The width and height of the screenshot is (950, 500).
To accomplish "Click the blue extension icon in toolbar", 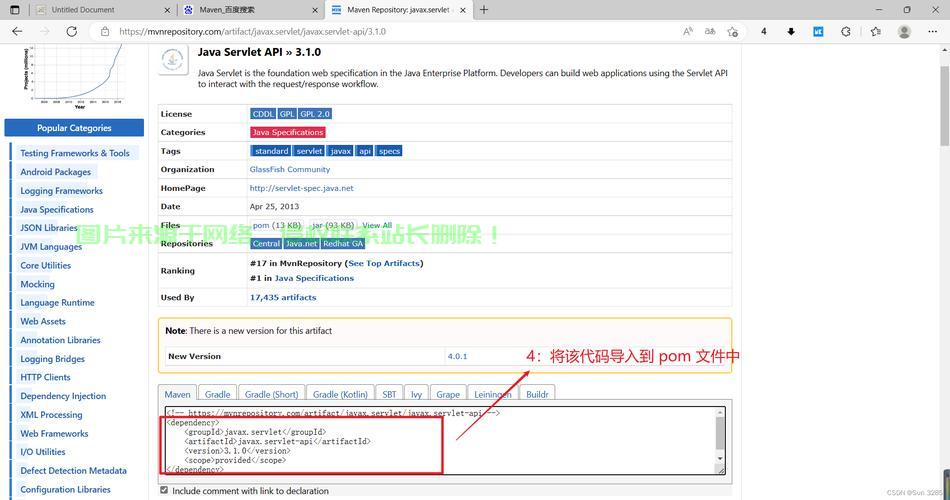I will pos(818,32).
